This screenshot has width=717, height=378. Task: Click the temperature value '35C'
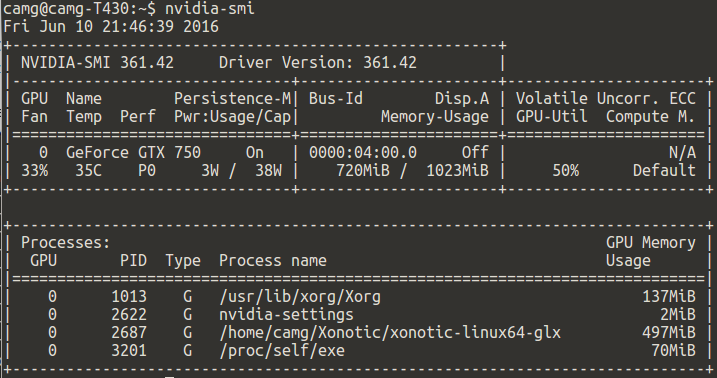89,170
